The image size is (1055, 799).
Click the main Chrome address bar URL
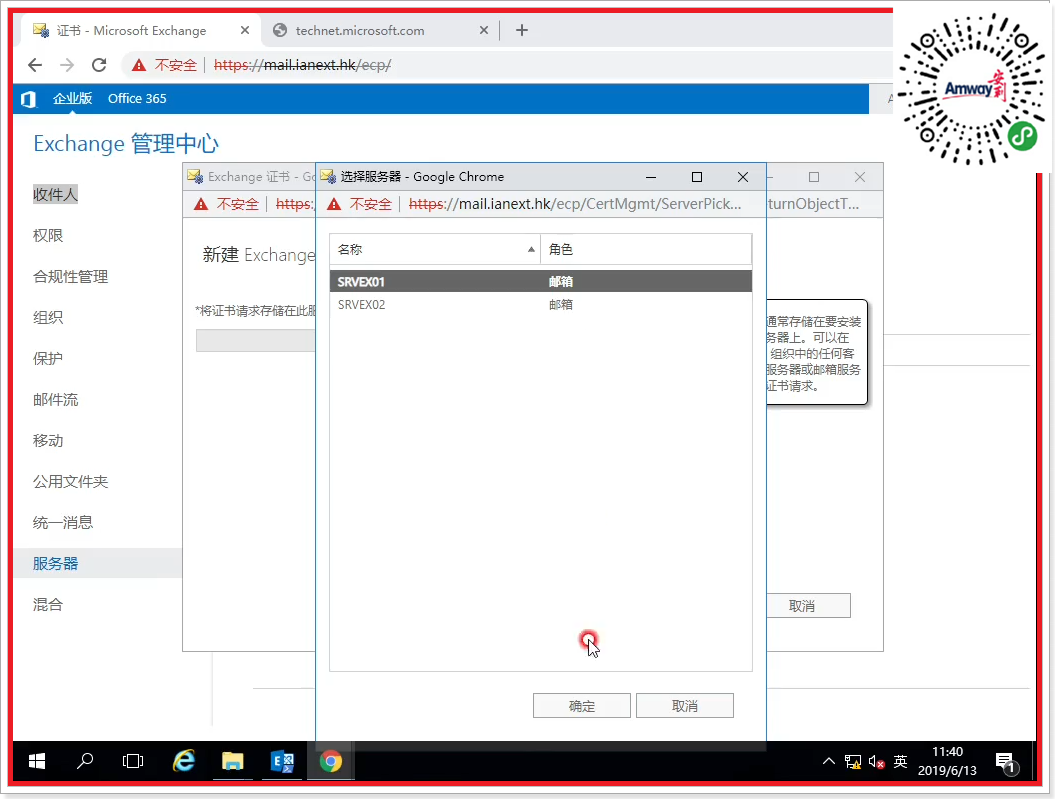click(x=302, y=65)
